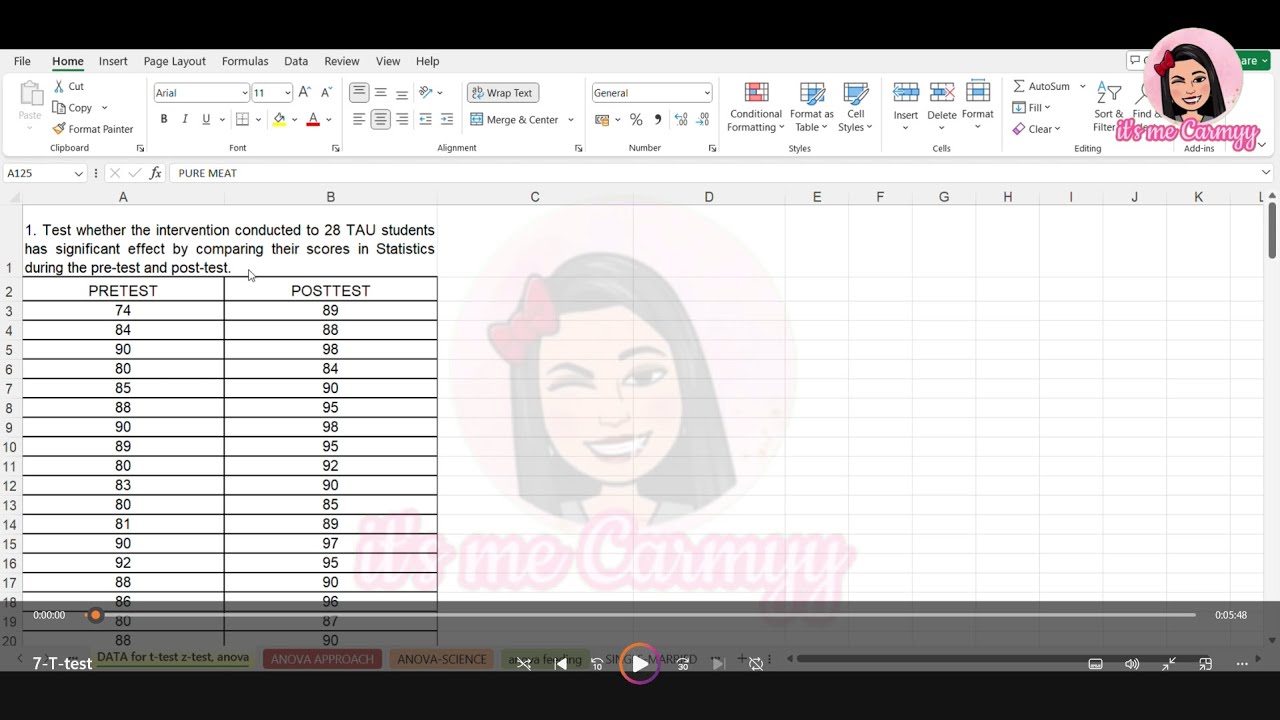Click the Insert Function fx icon

click(156, 173)
